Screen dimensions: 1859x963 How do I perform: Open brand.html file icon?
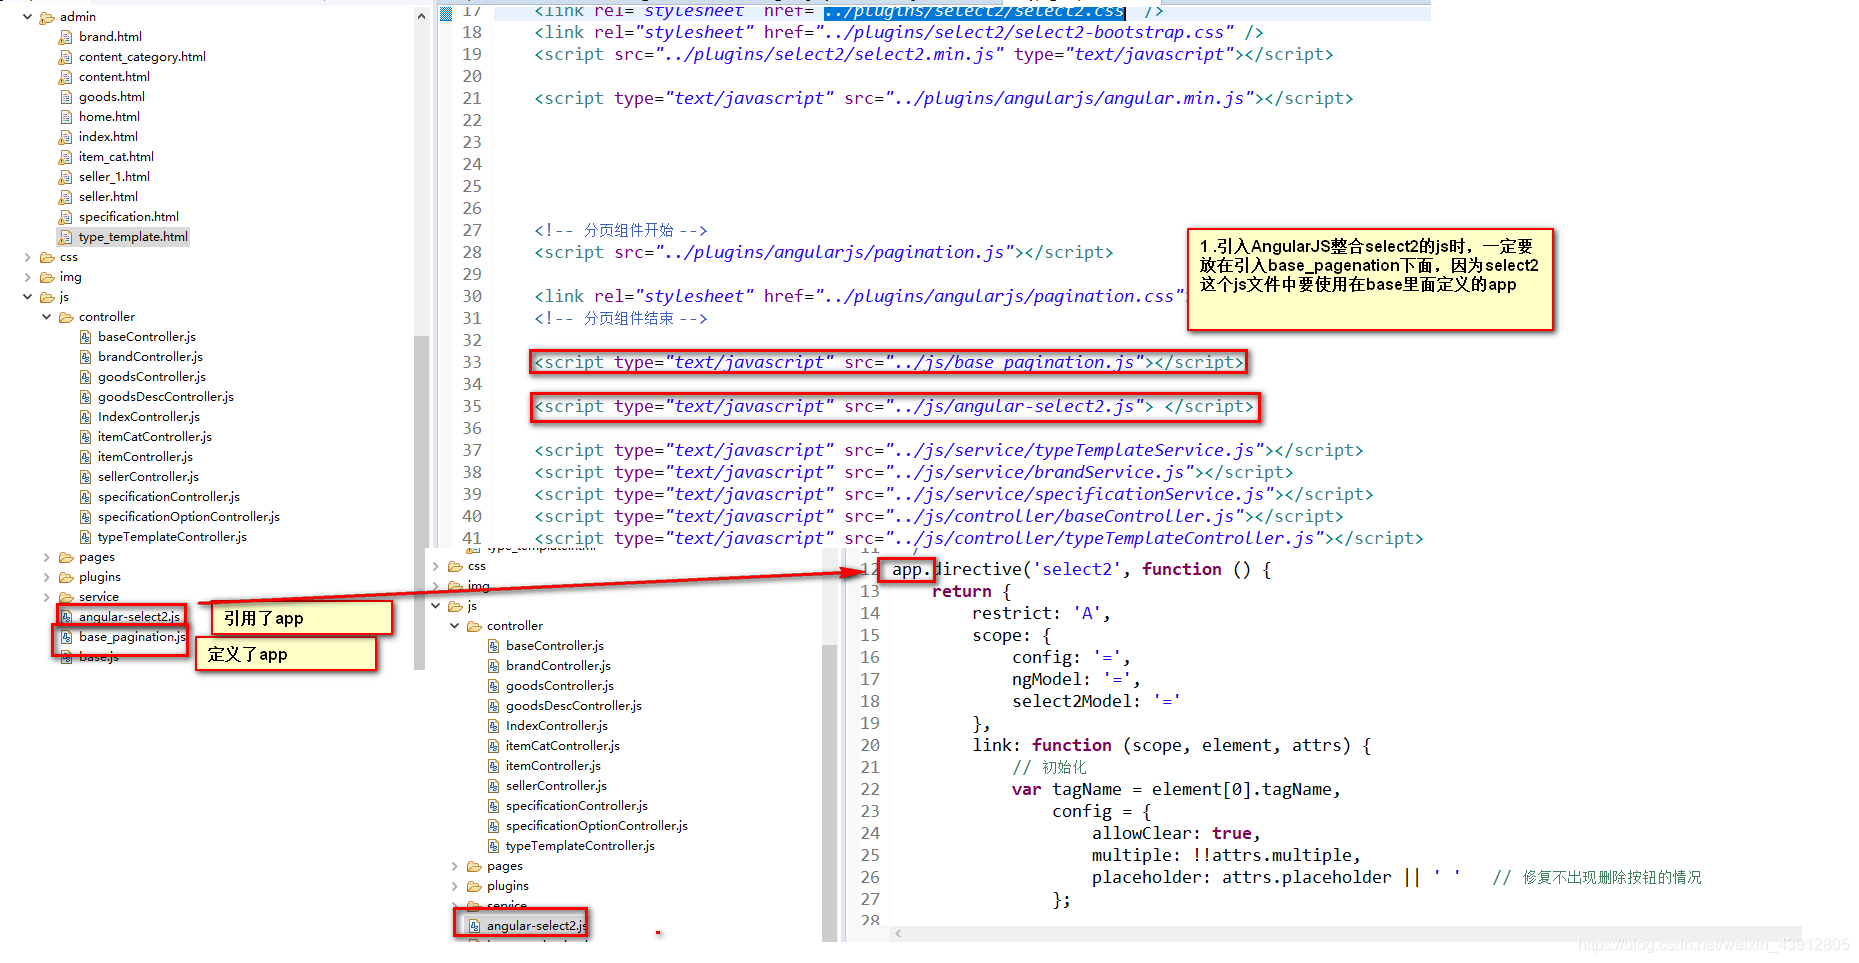coord(66,37)
